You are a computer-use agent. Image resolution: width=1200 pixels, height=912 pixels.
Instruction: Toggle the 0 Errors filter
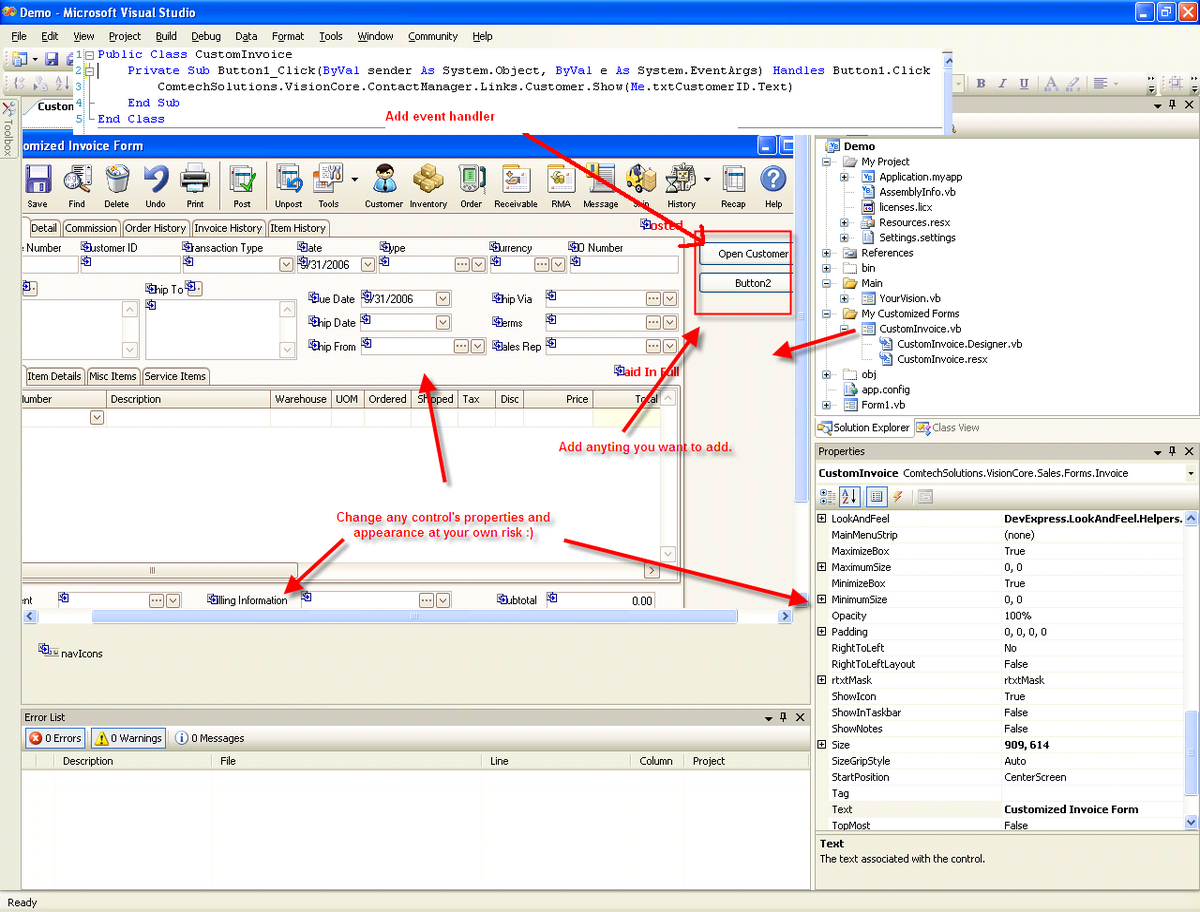56,738
